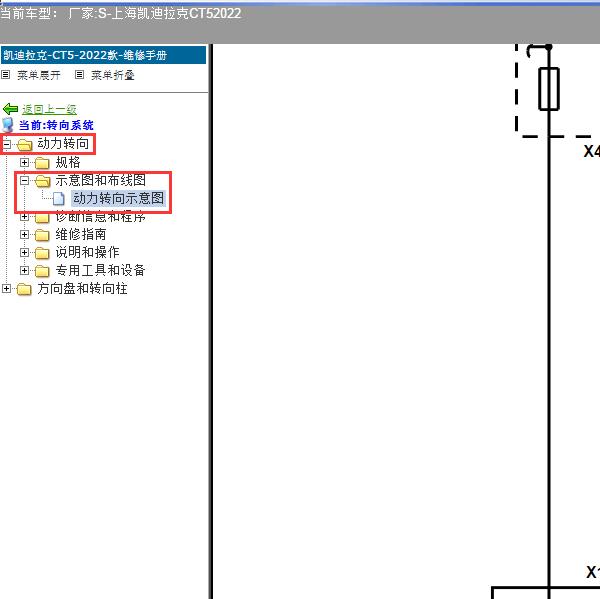The image size is (600, 599).
Task: Collapse the 示意图和布线图 node
Action: [x=24, y=180]
